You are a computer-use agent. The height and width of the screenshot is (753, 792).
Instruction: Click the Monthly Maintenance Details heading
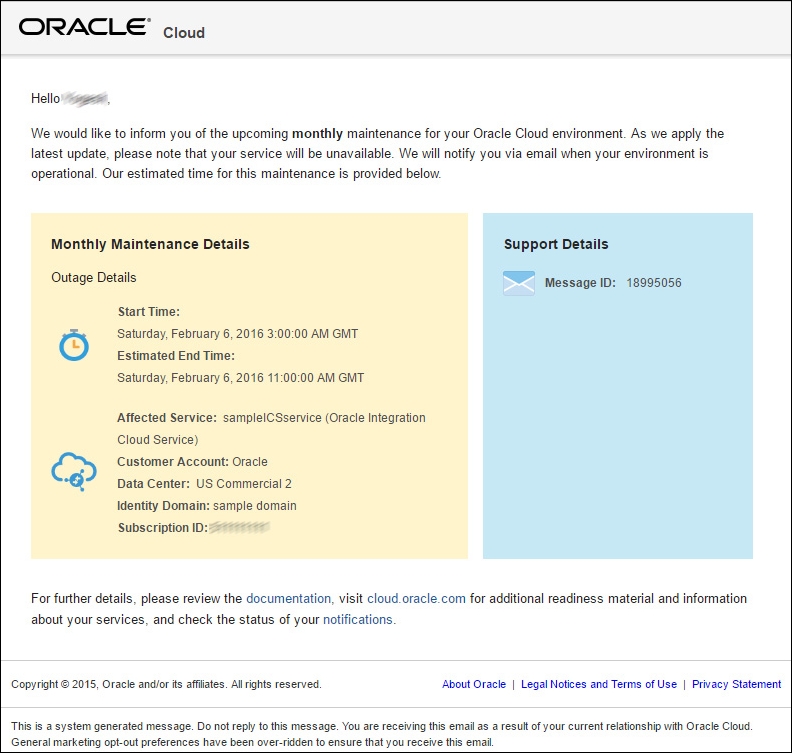[x=151, y=244]
